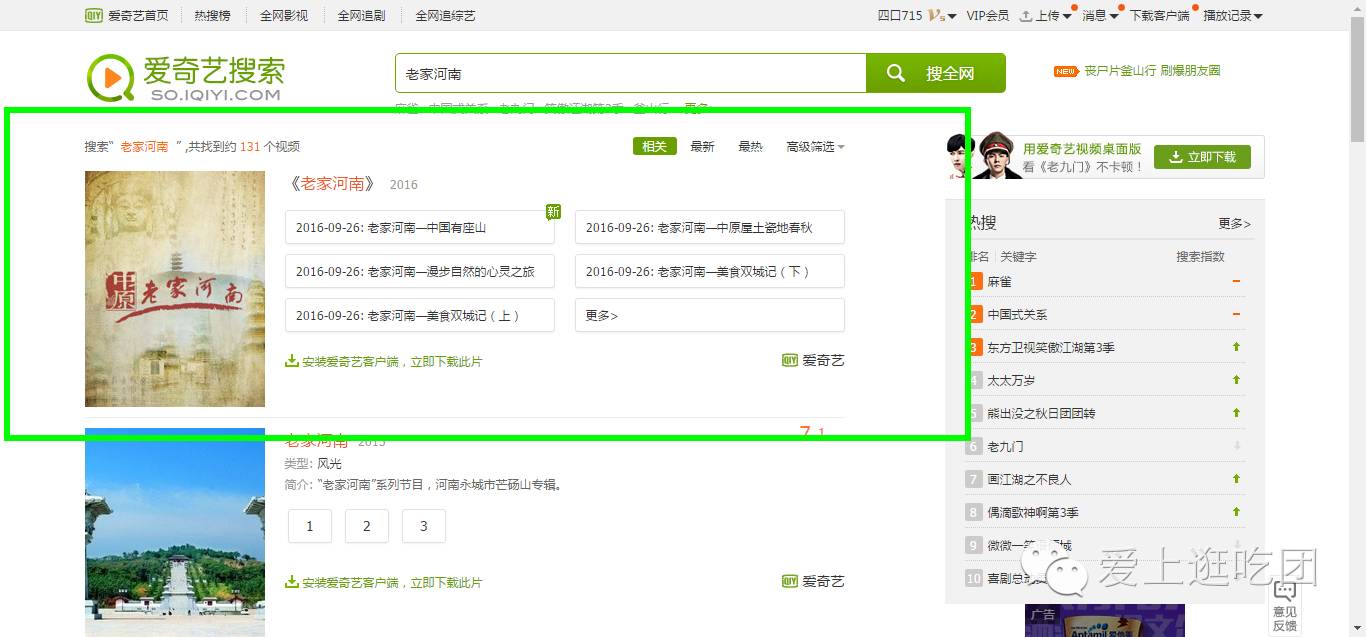This screenshot has width=1366, height=637.
Task: Select the 最新 sort tab
Action: click(x=703, y=146)
